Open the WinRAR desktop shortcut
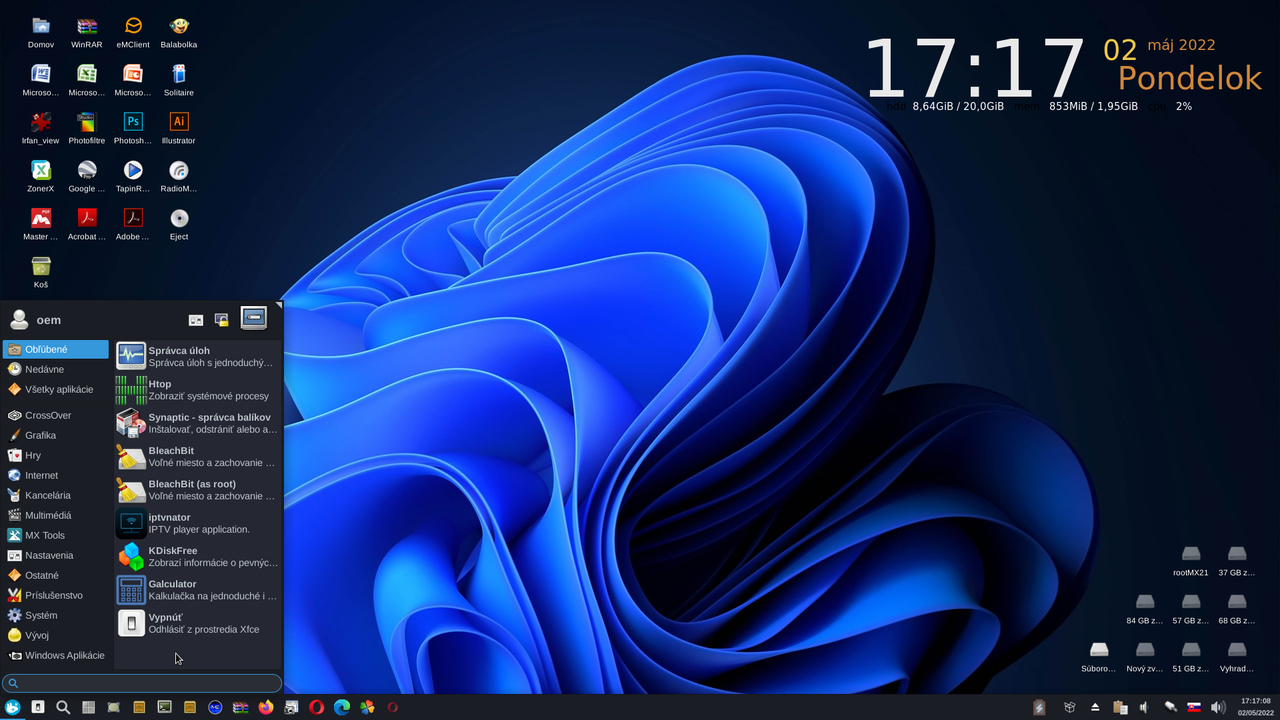The image size is (1280, 720). point(87,32)
